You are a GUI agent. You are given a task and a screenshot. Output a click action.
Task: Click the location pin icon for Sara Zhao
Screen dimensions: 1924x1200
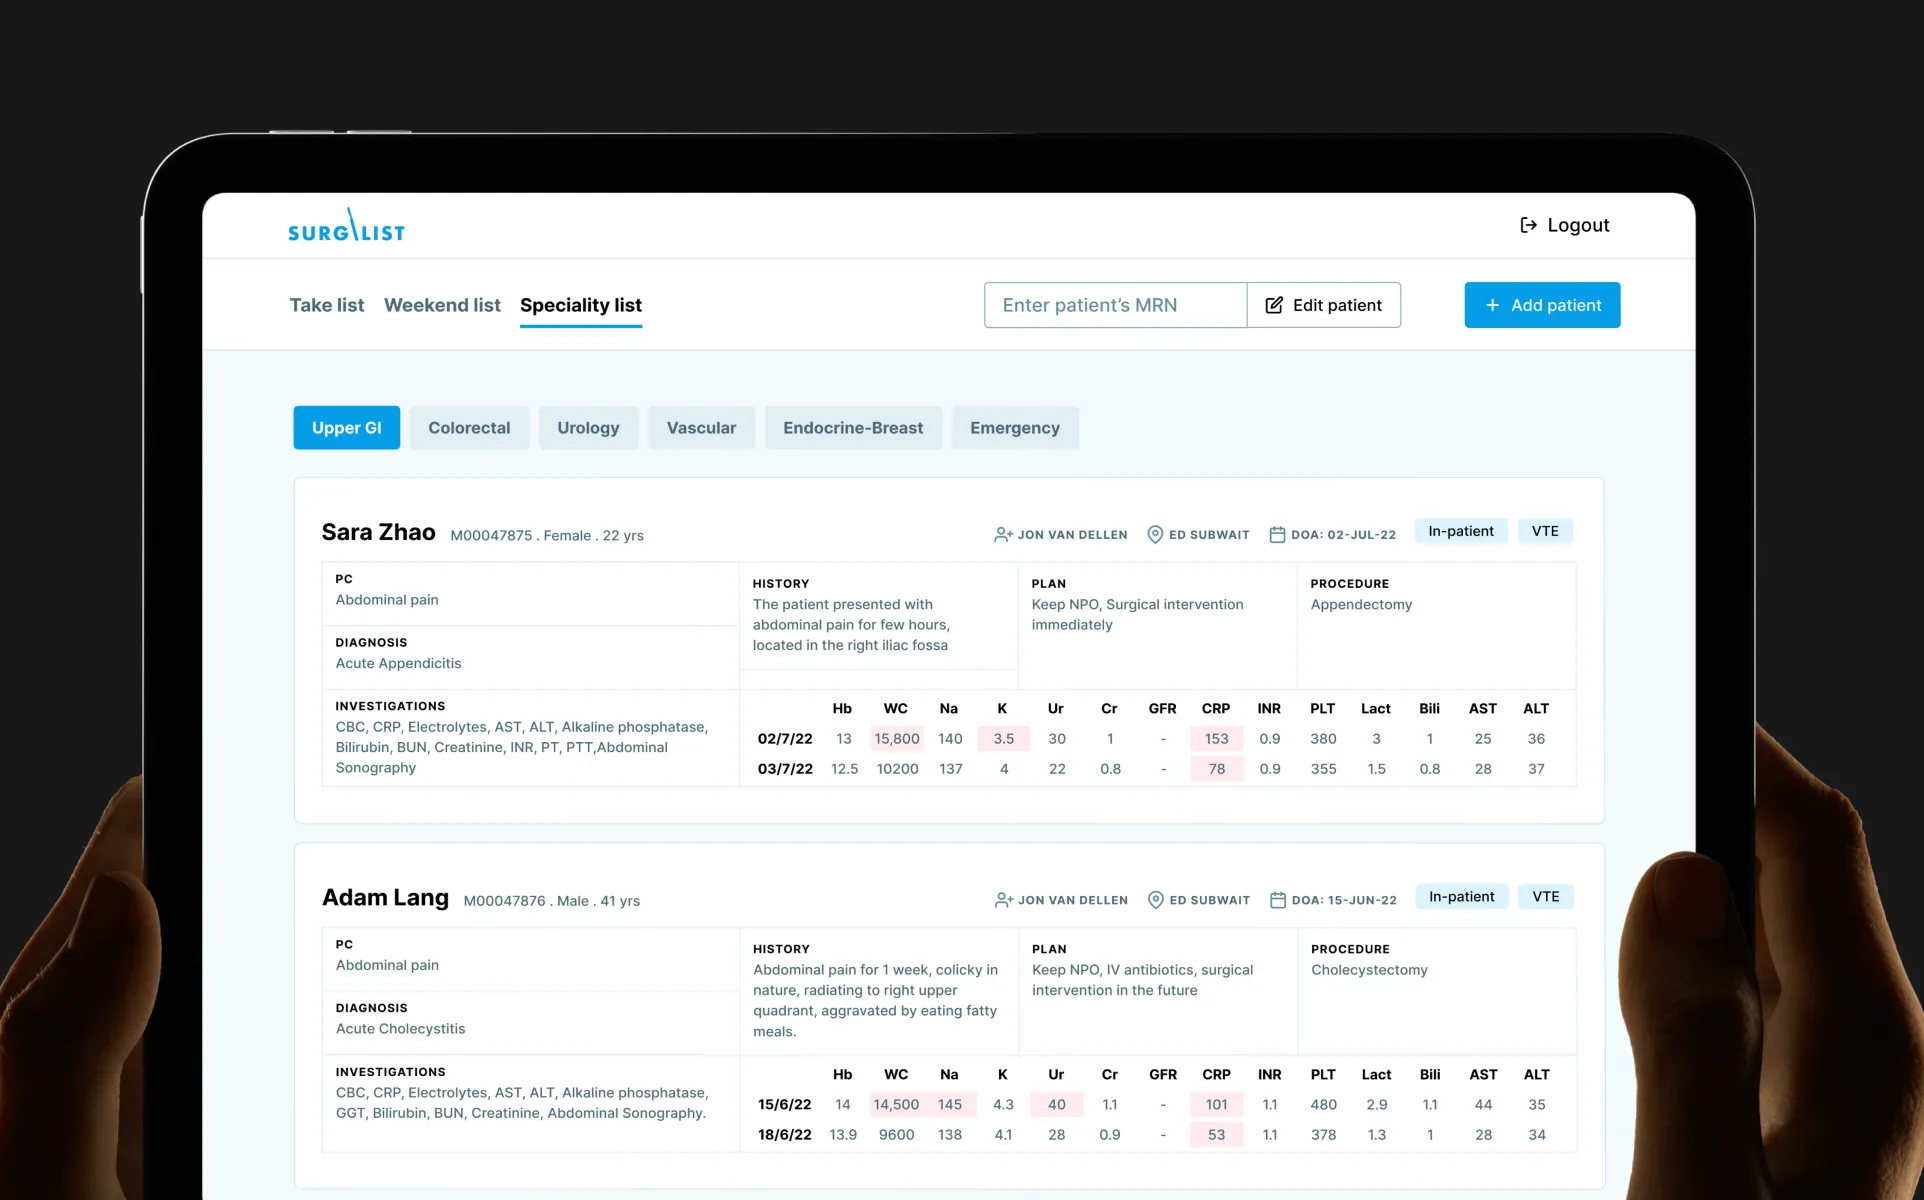(x=1155, y=535)
